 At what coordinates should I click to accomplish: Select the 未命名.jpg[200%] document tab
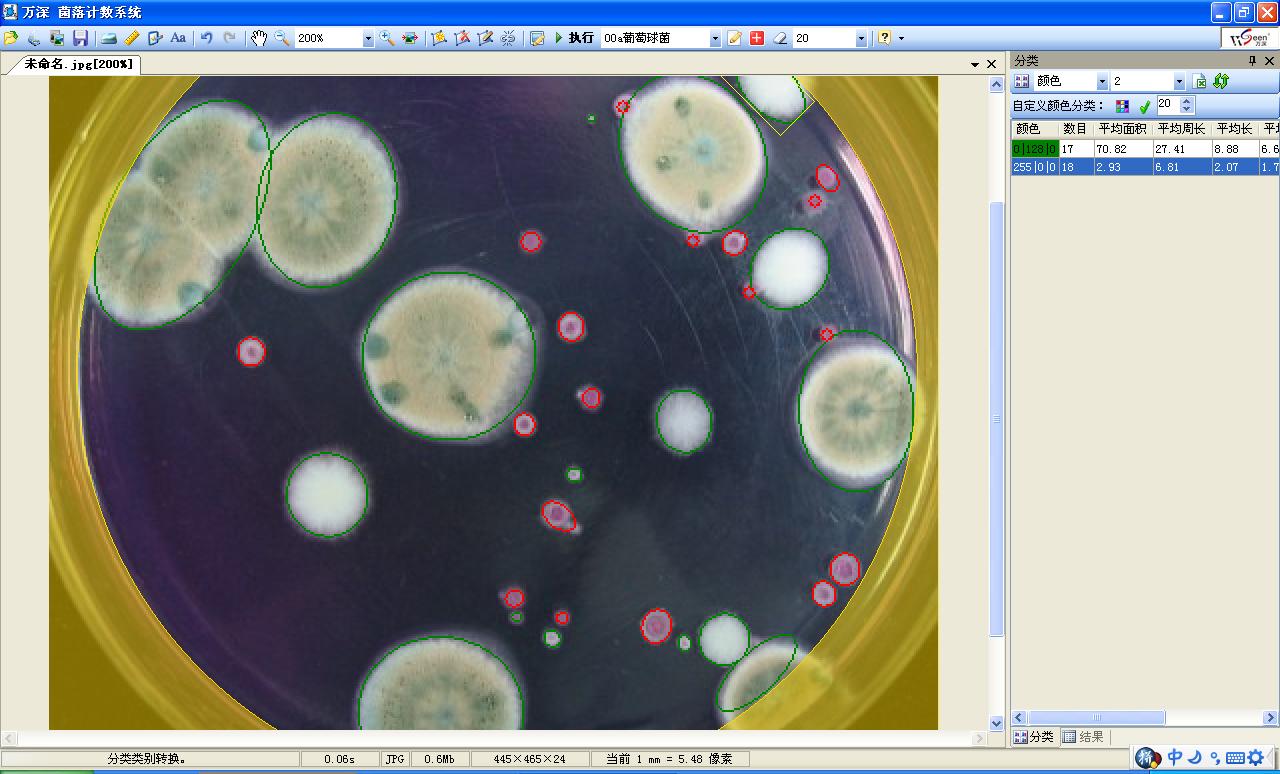(x=78, y=64)
